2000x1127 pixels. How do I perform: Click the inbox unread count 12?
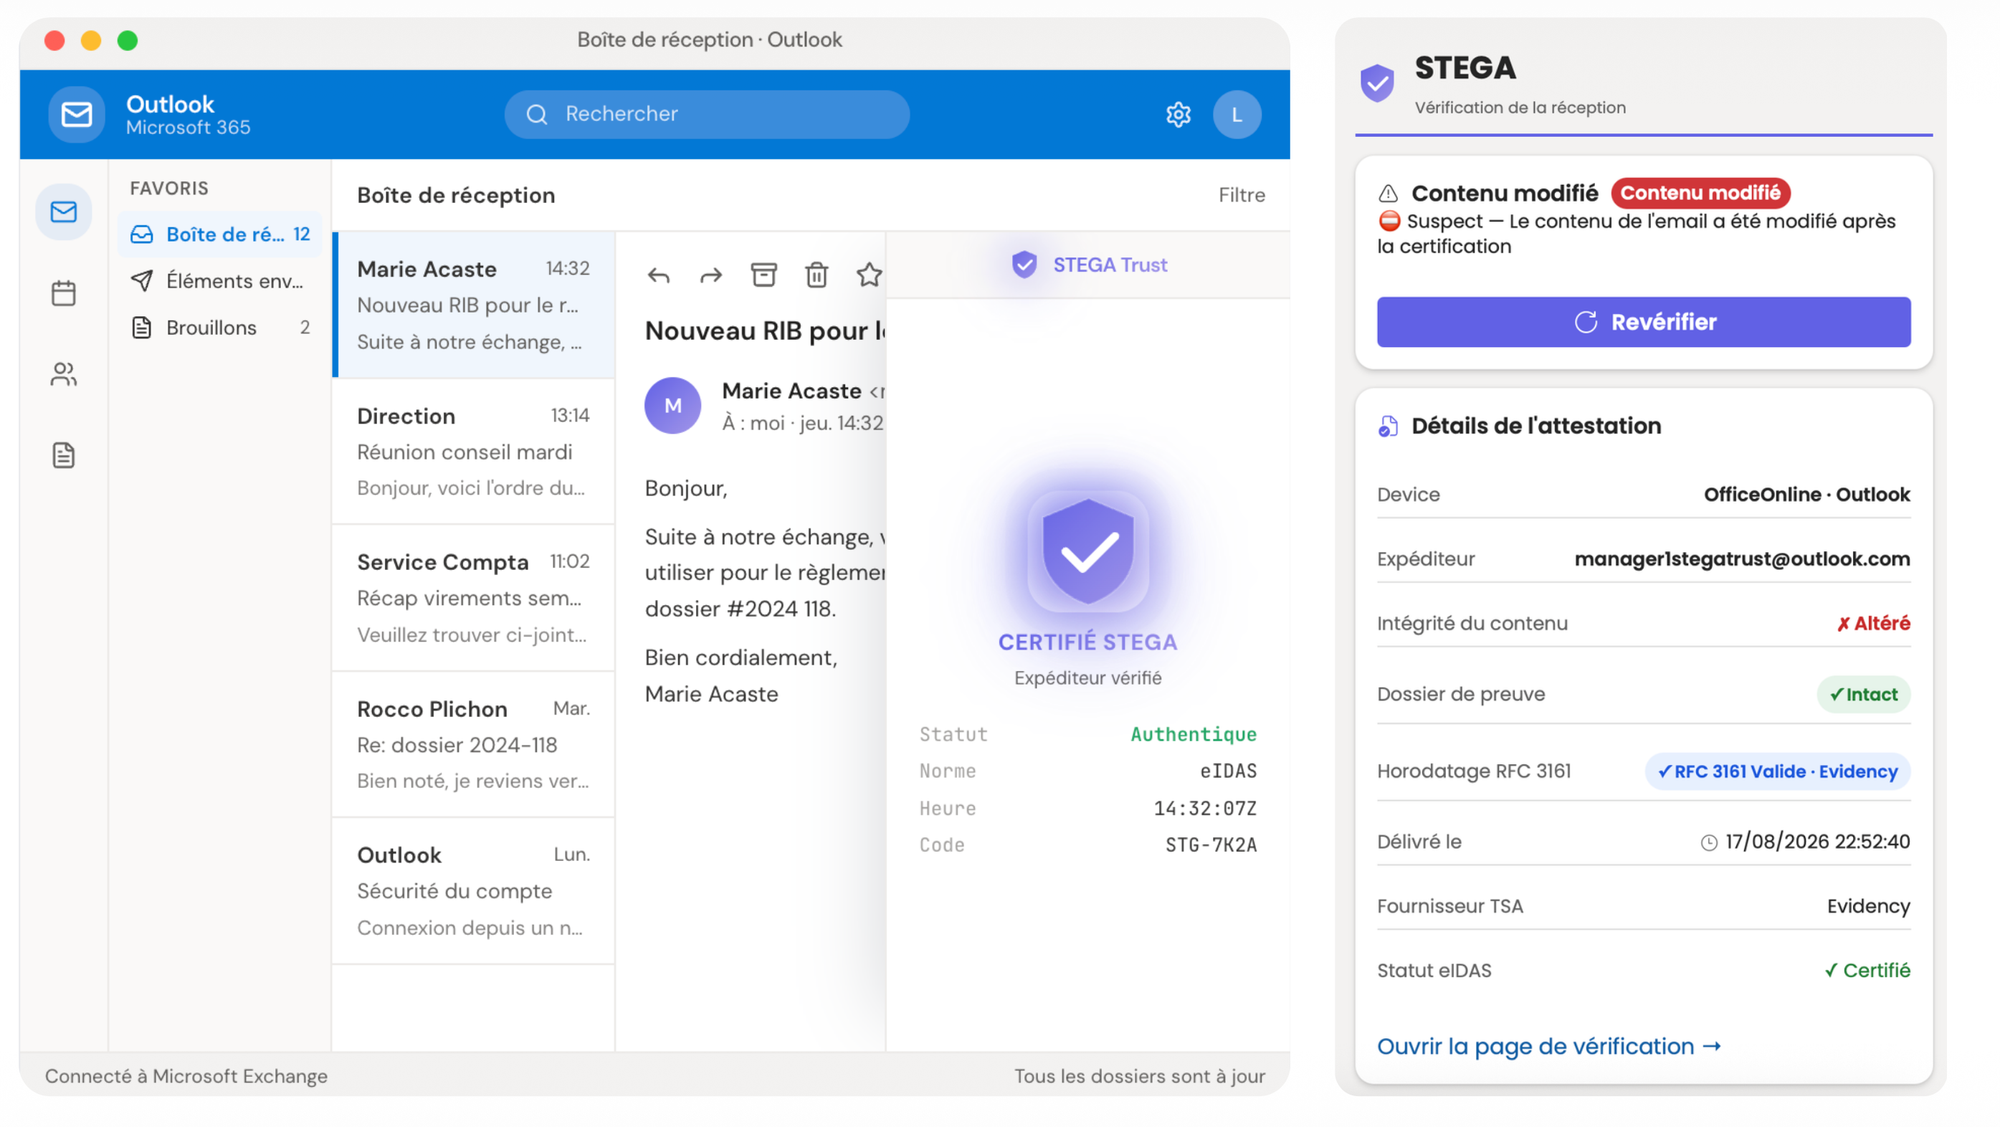pos(301,234)
